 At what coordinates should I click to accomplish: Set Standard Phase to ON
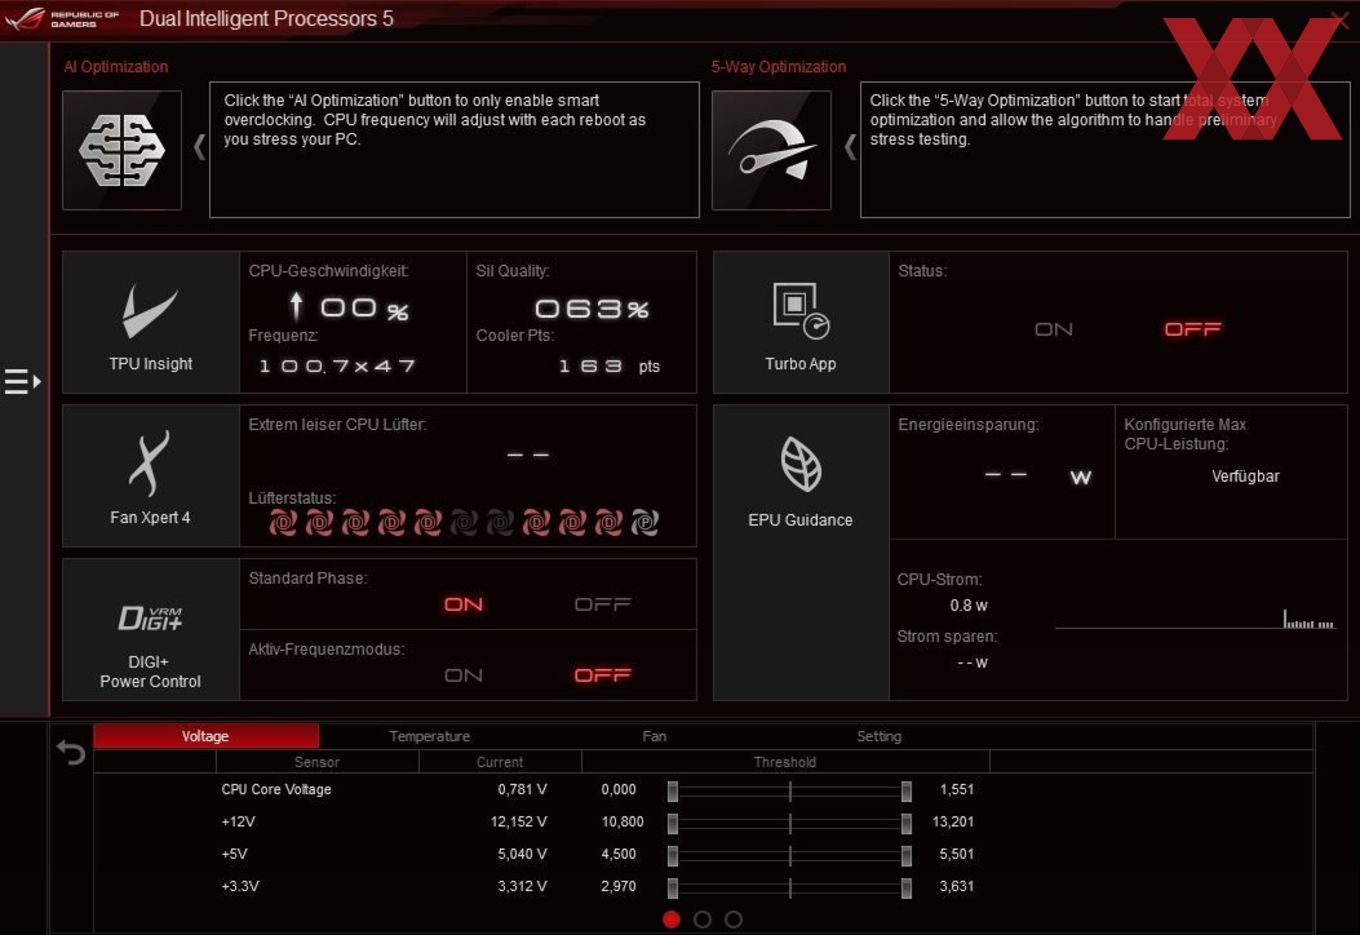click(464, 604)
